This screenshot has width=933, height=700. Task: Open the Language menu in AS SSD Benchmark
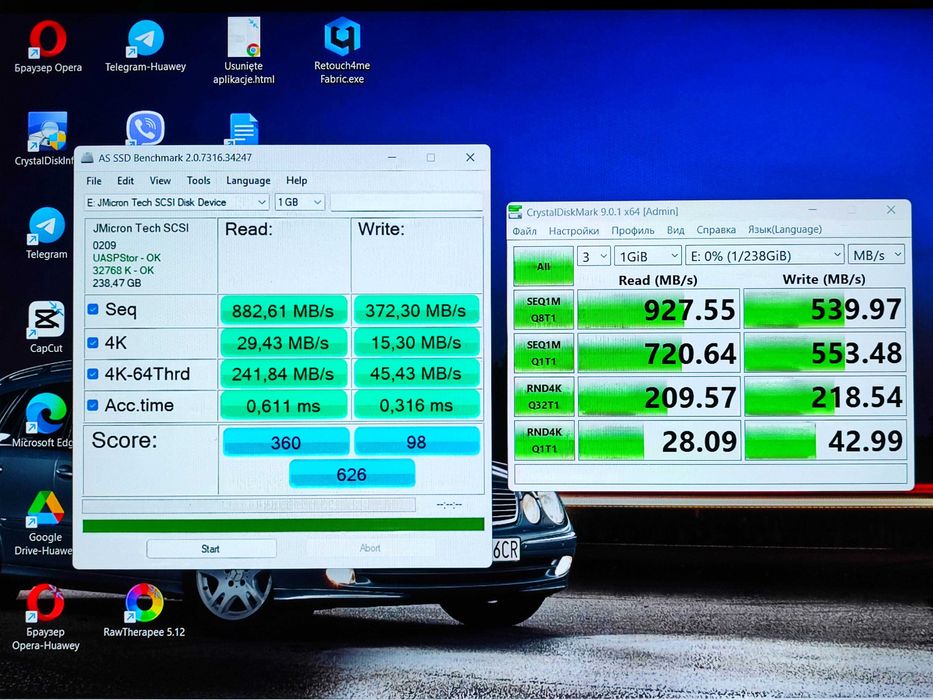click(248, 181)
